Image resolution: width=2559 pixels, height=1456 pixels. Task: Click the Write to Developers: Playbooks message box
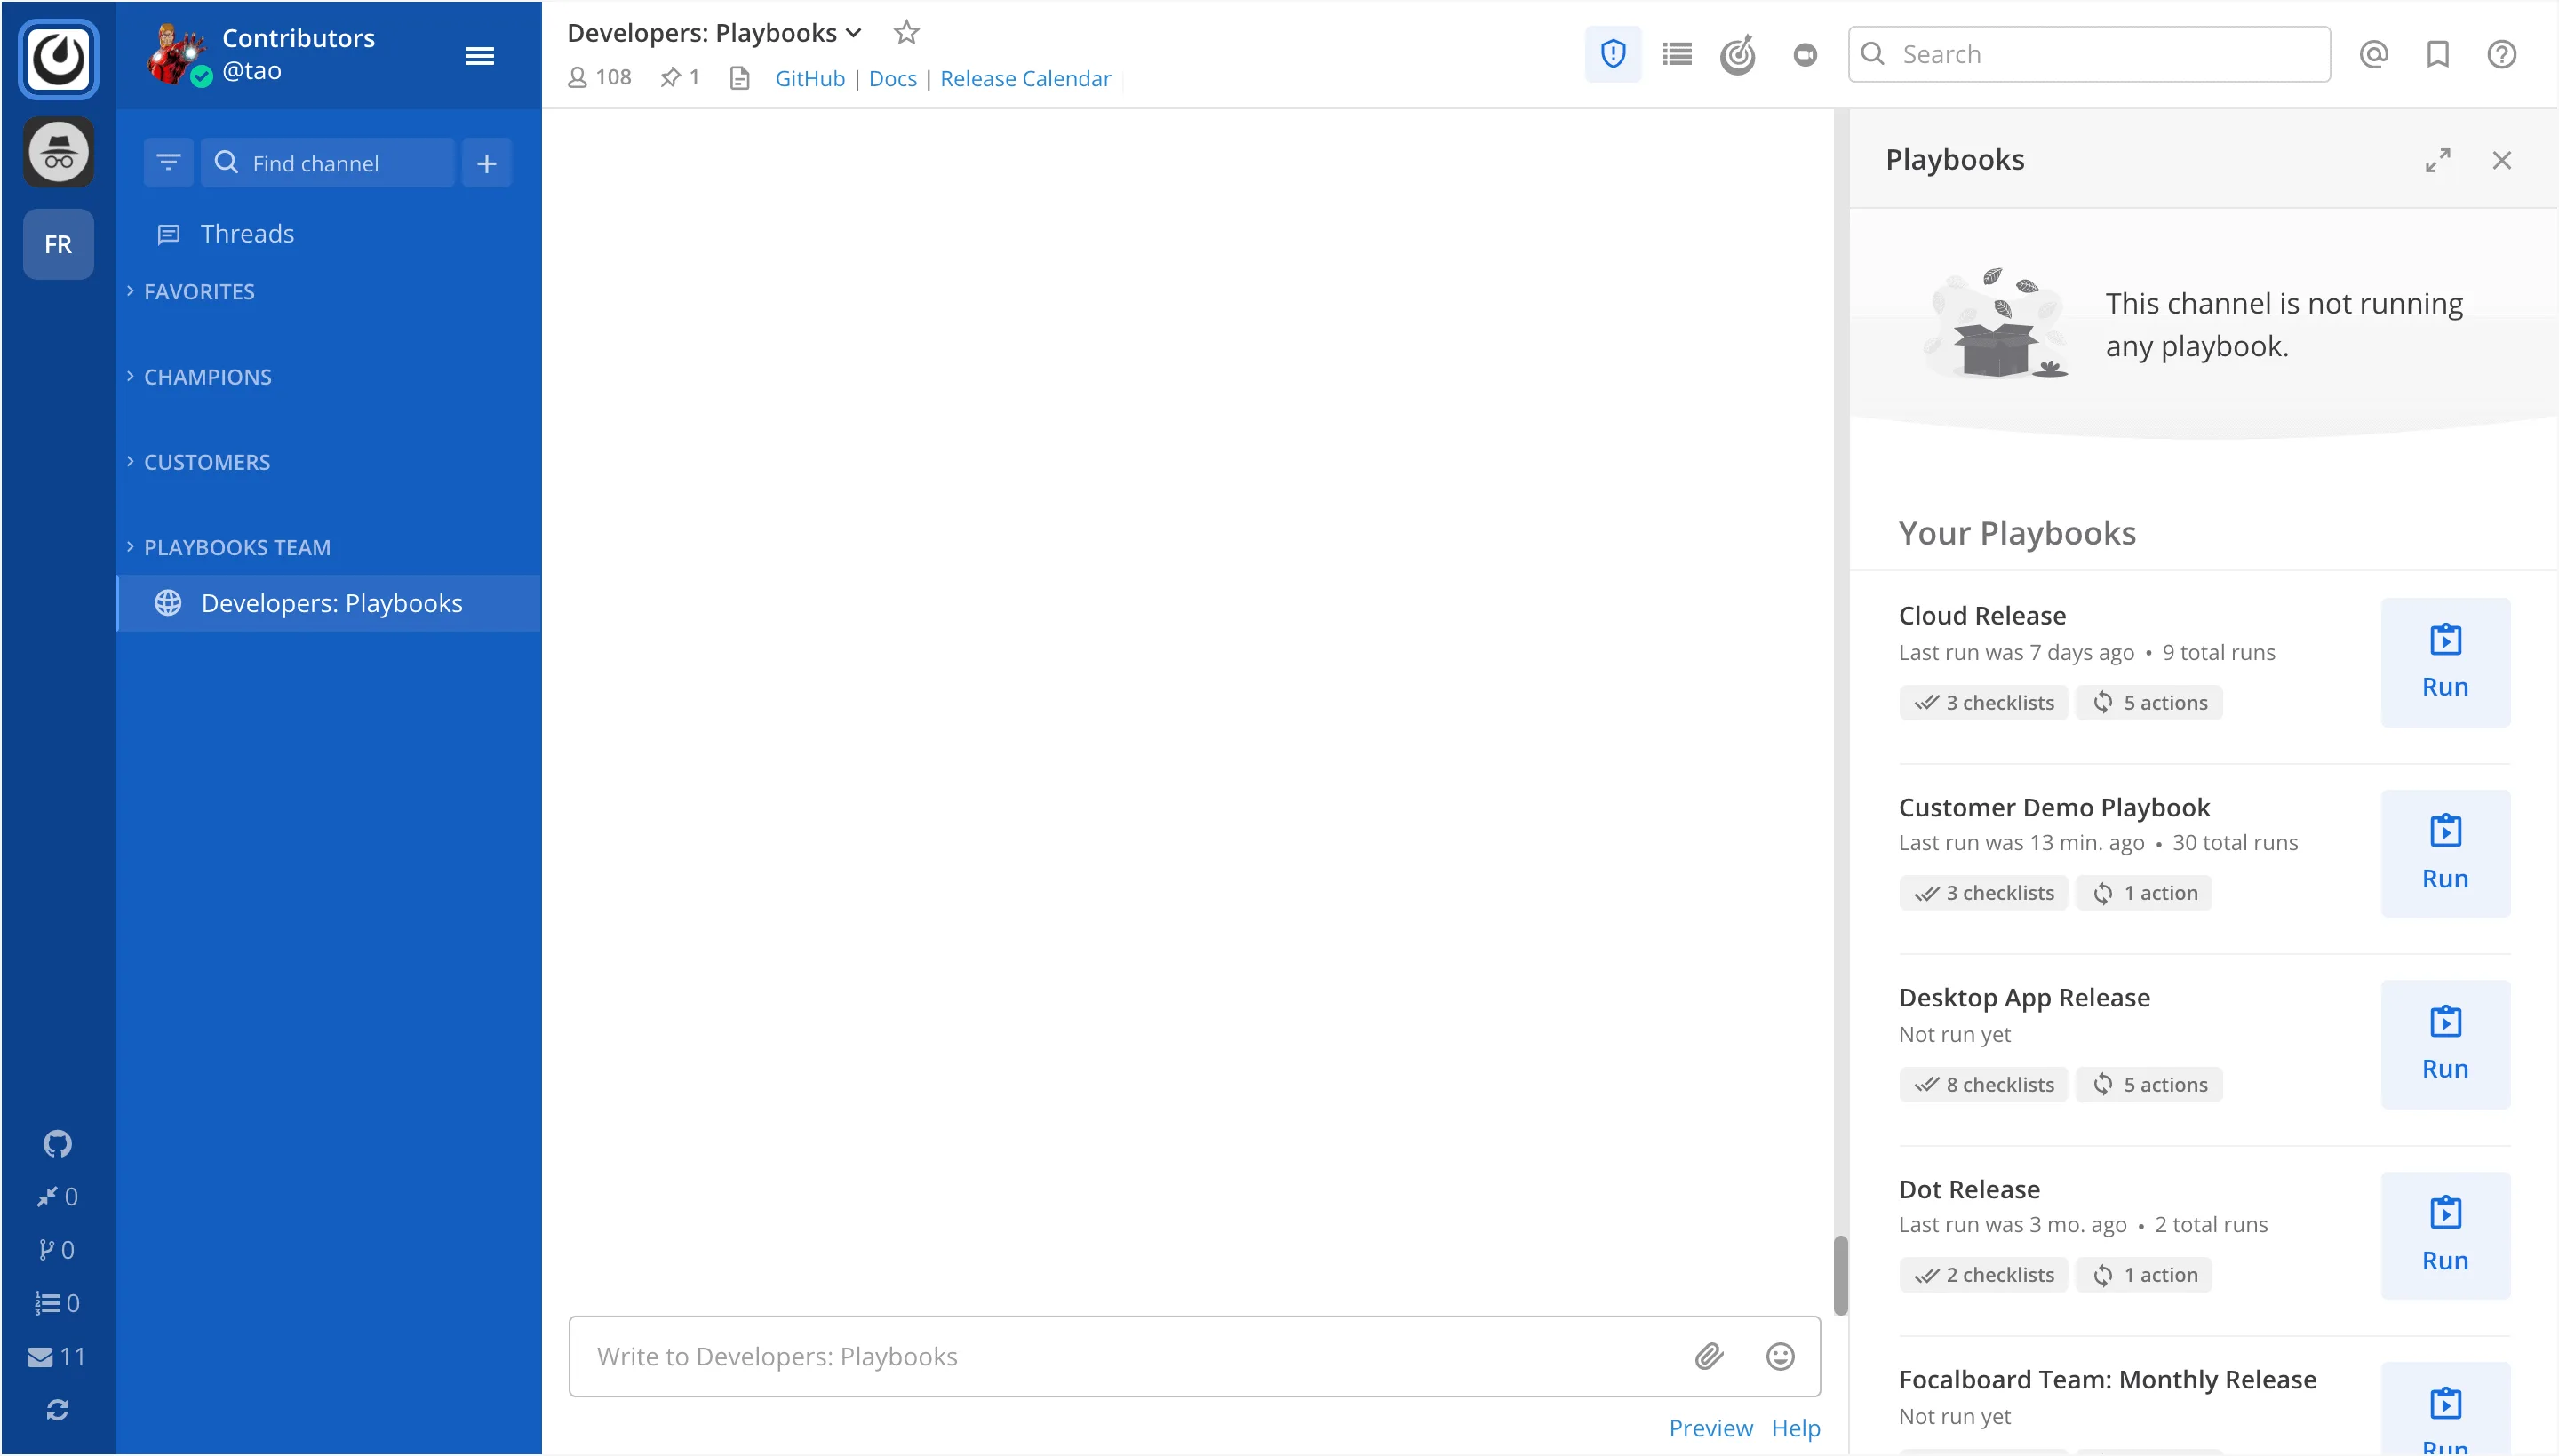(1194, 1356)
